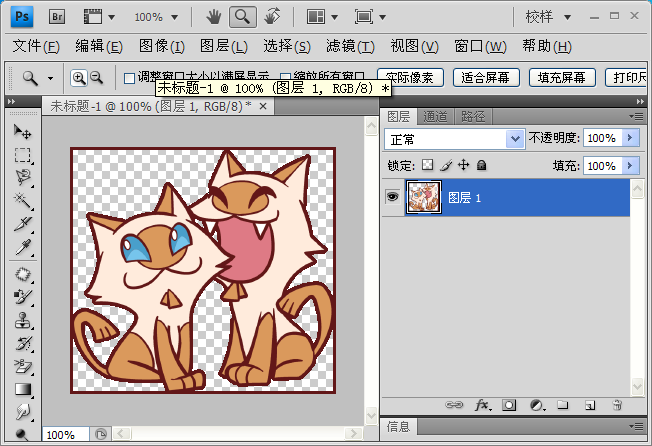Select the History Brush tool
Viewport: 652px width, 446px height.
(22, 344)
